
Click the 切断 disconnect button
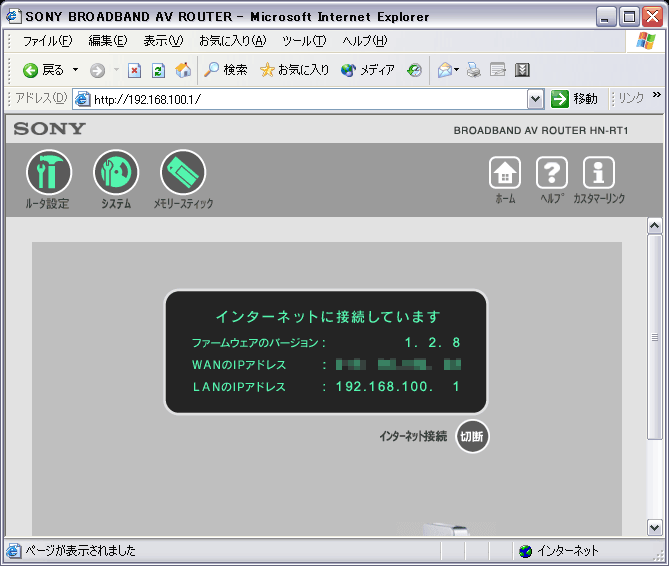[x=472, y=436]
